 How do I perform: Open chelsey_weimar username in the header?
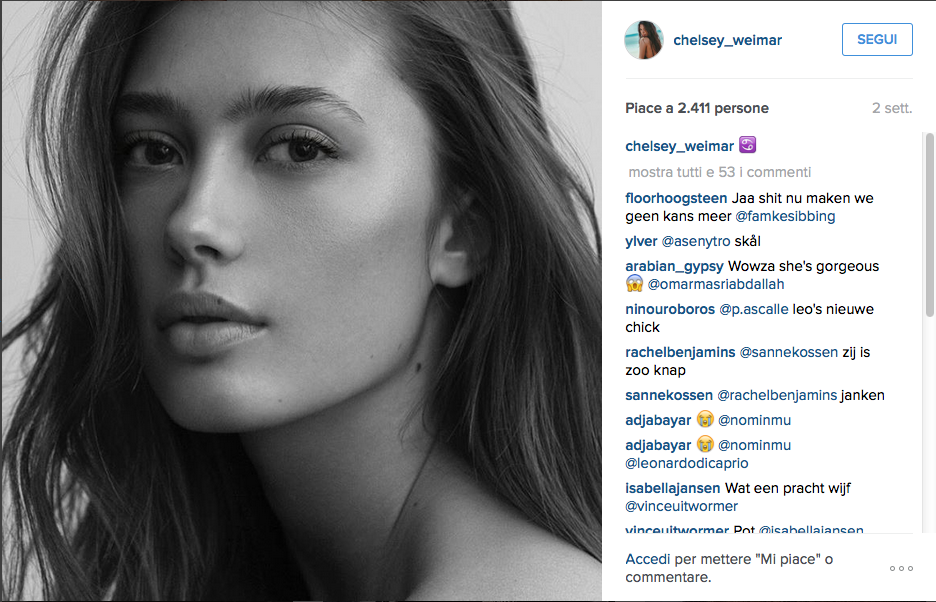point(727,40)
